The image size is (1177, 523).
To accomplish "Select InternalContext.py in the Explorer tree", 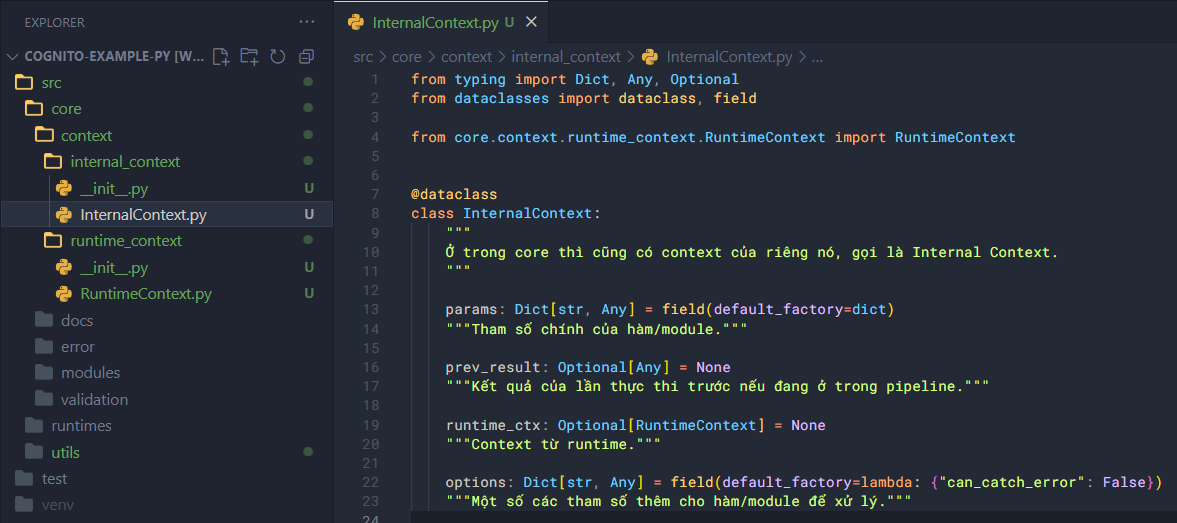I will (x=143, y=215).
